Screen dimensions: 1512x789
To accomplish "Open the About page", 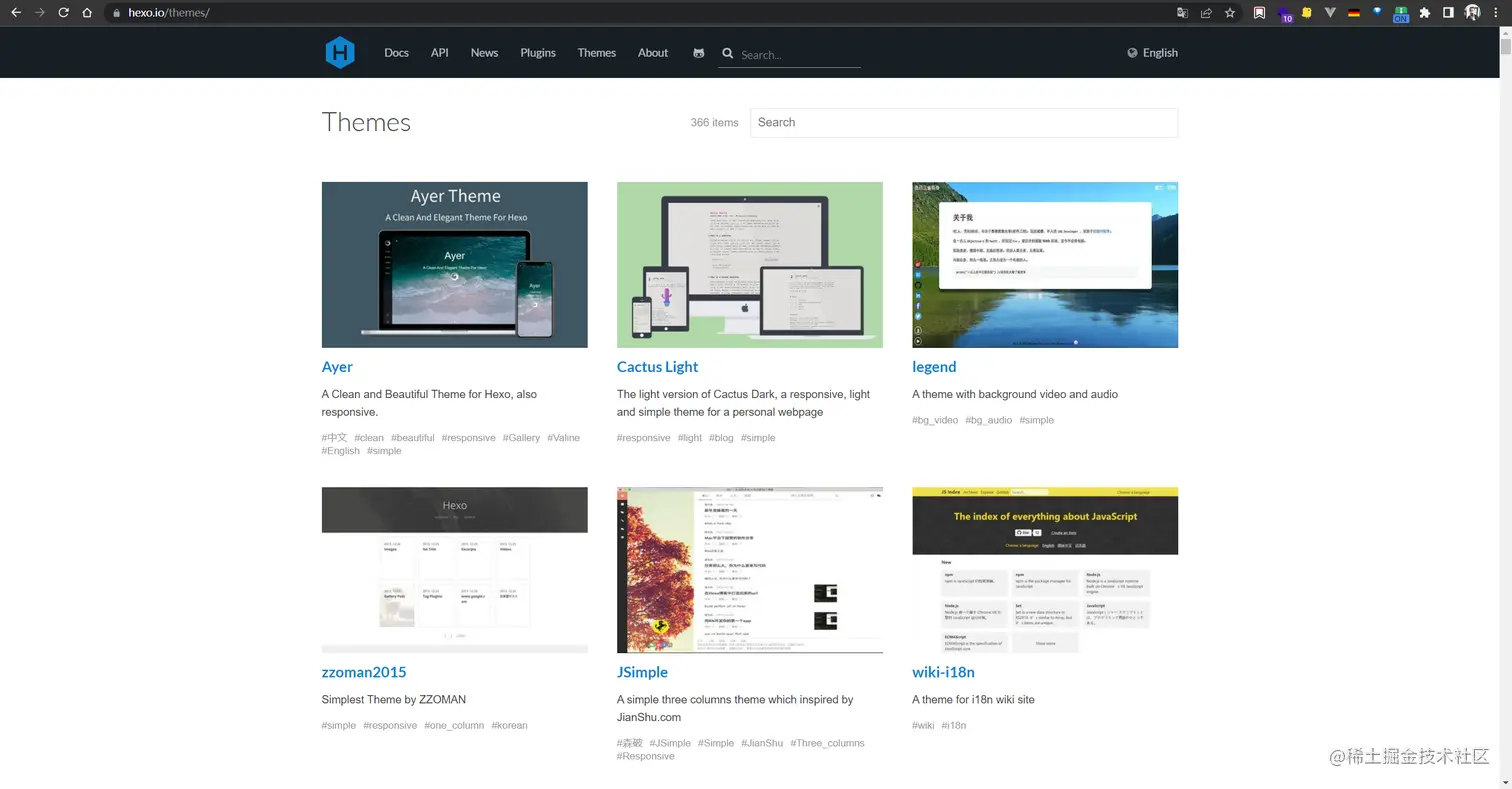I will point(653,53).
